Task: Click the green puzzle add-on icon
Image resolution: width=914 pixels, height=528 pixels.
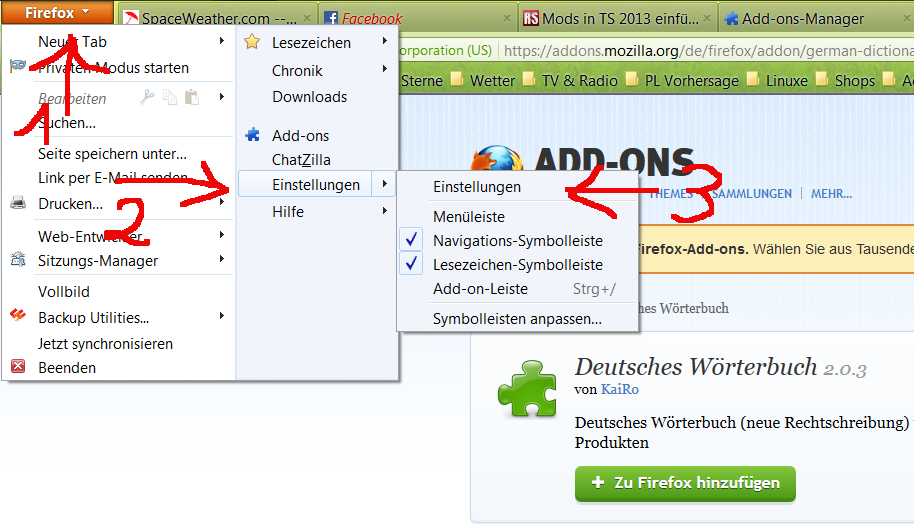Action: point(528,389)
